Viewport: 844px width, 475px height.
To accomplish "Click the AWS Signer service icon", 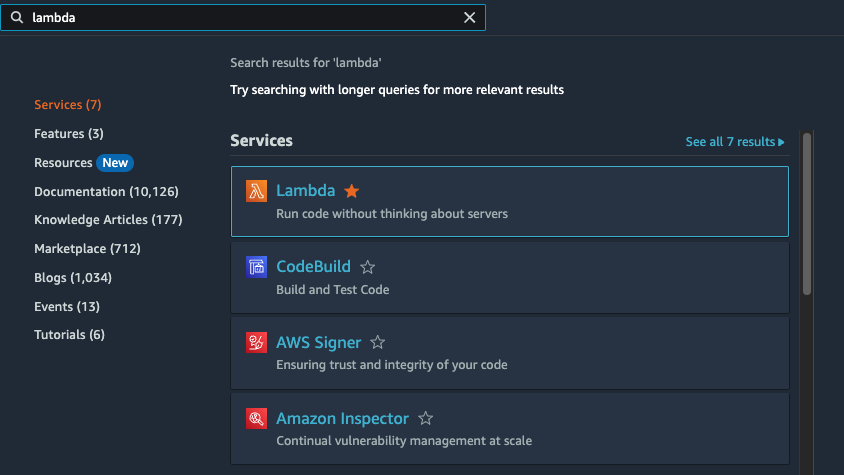I will click(256, 343).
